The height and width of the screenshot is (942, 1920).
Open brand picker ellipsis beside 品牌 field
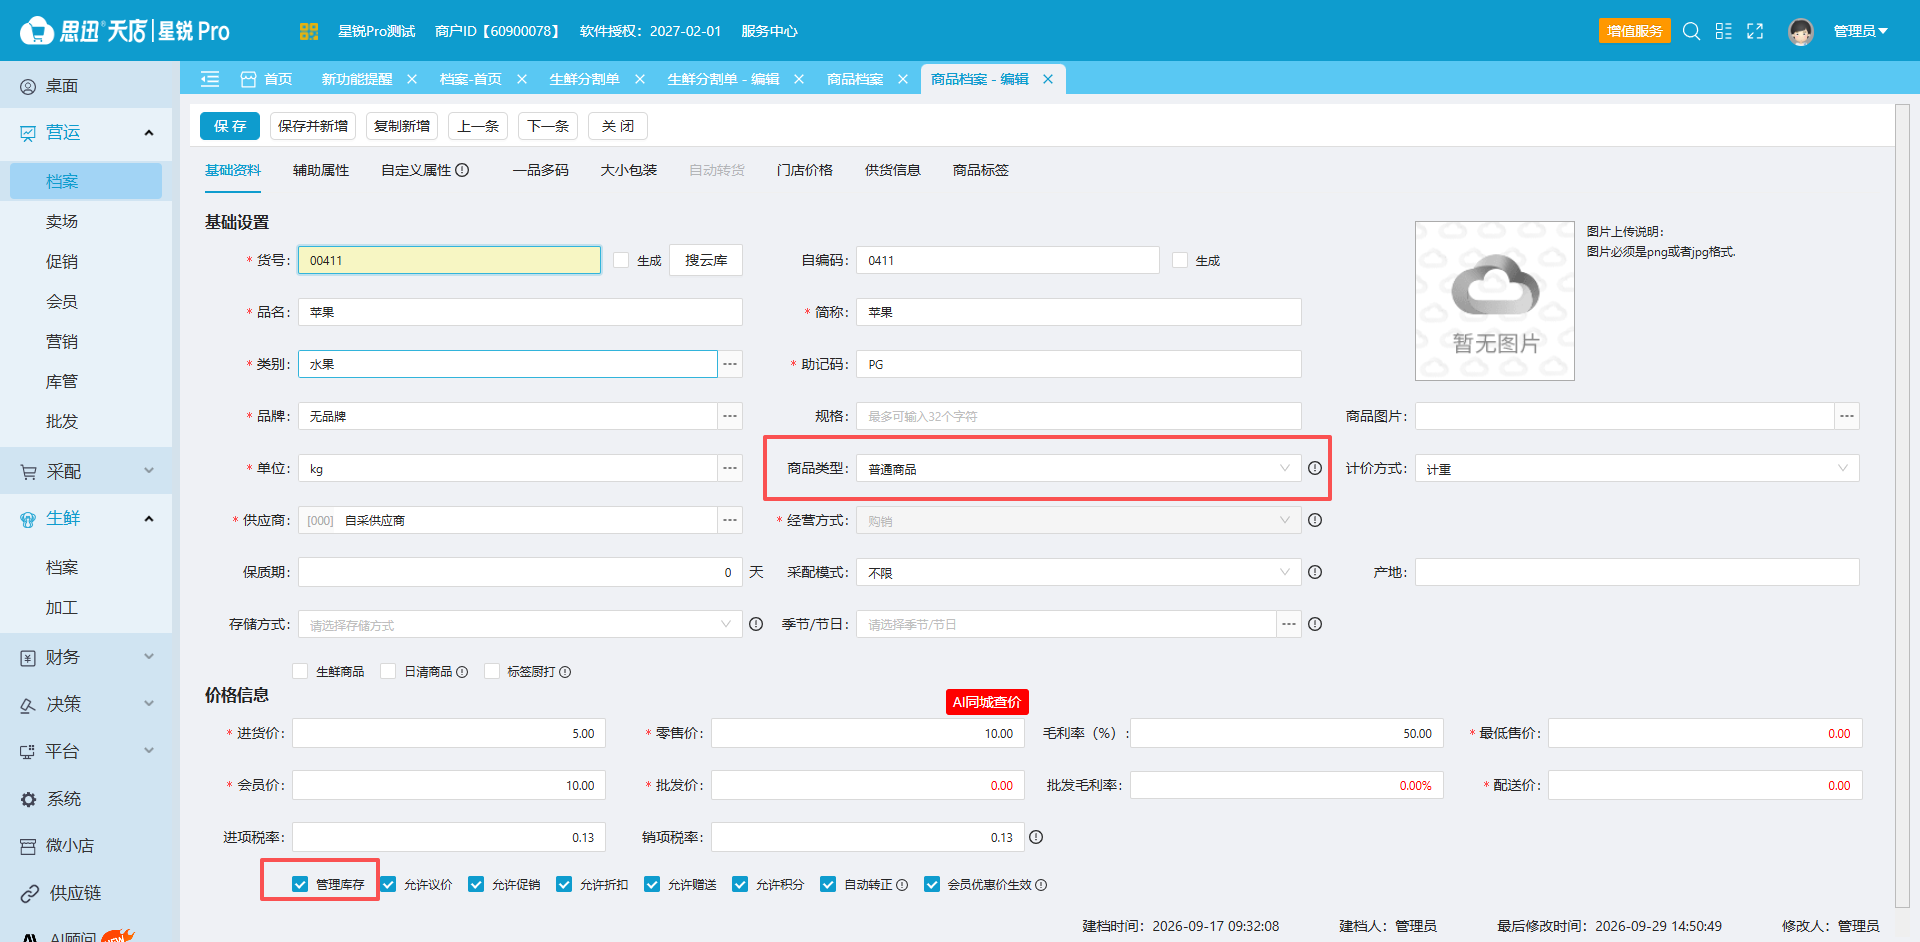click(x=730, y=416)
